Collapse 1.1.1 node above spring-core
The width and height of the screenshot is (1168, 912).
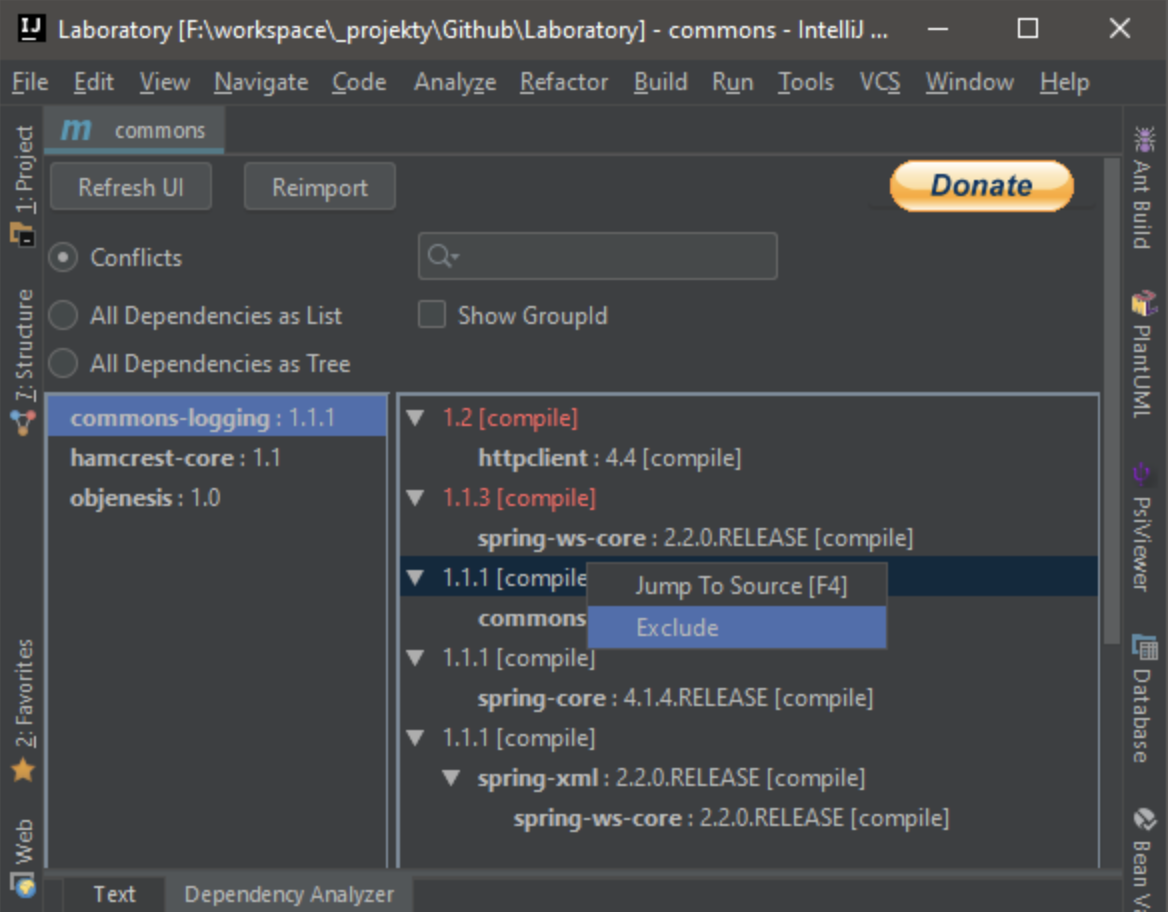(416, 657)
